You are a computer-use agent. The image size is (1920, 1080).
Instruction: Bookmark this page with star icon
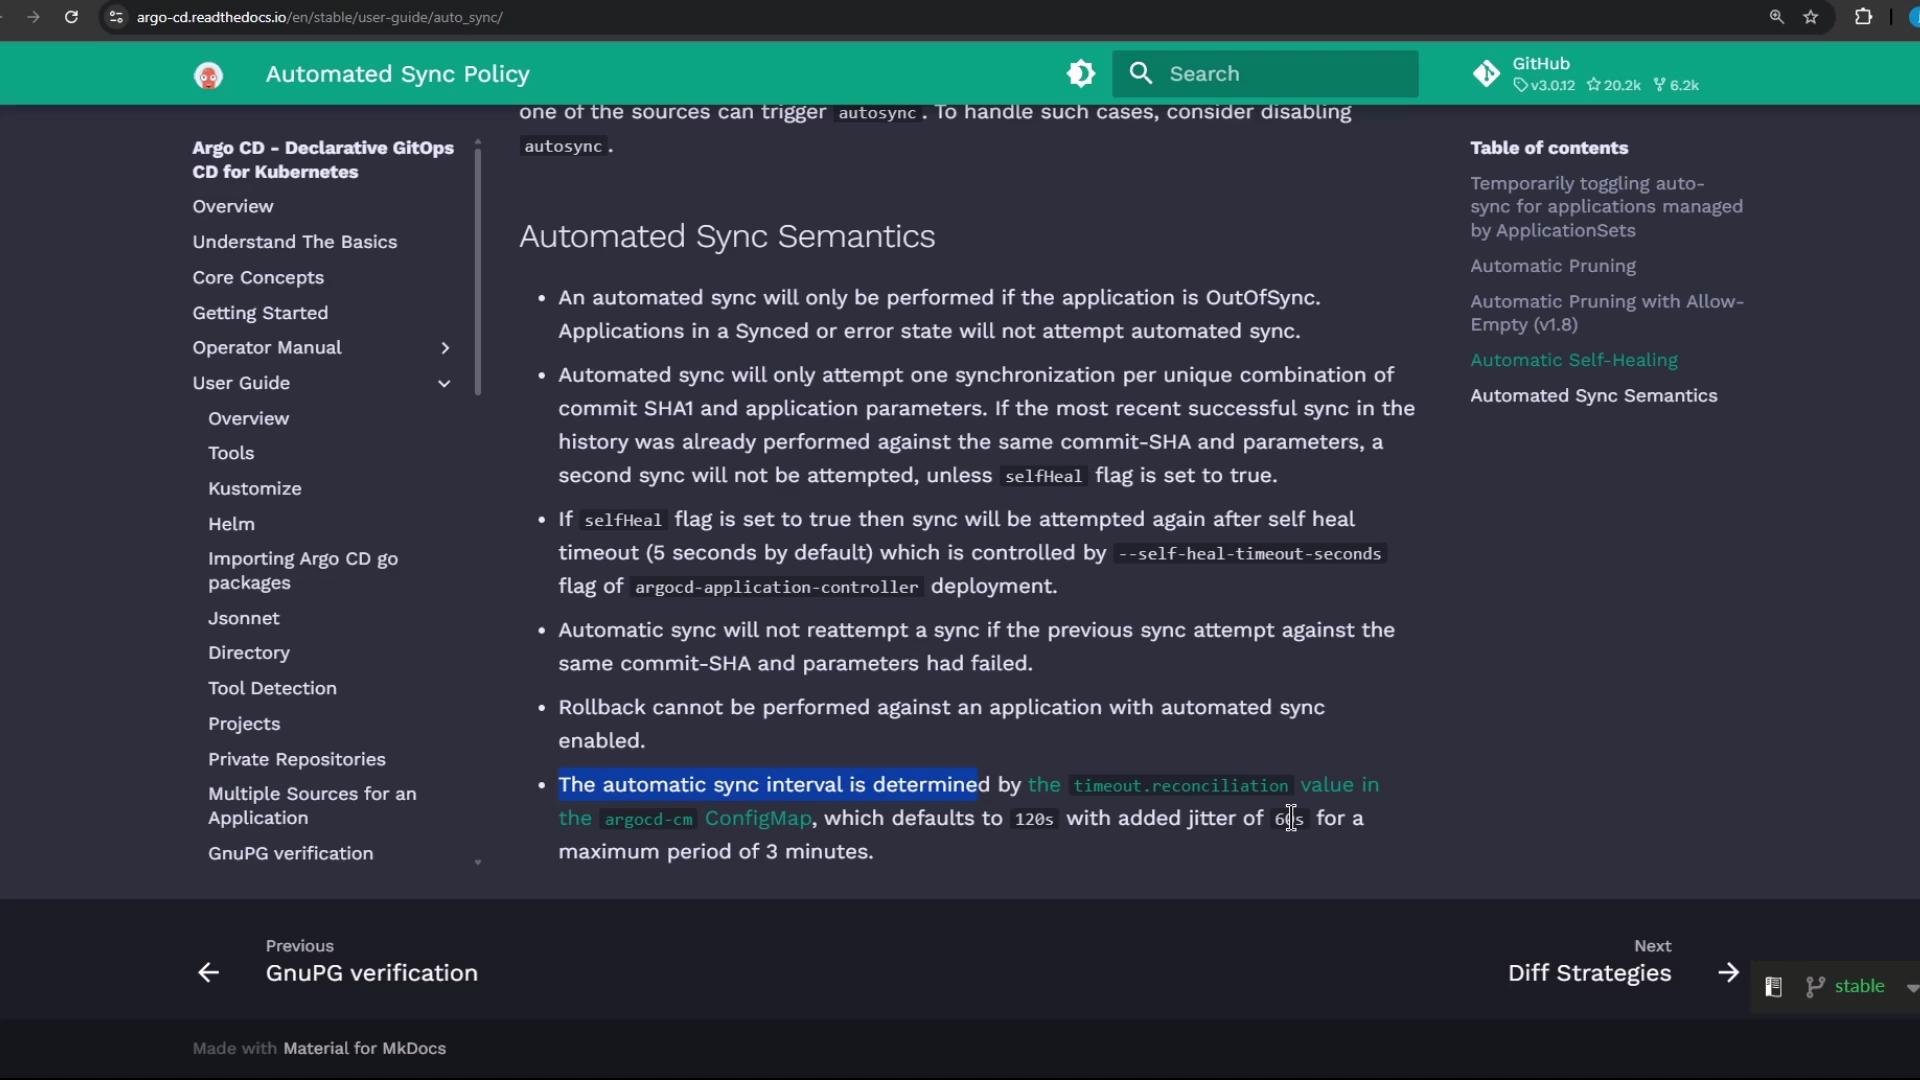[x=1811, y=17]
